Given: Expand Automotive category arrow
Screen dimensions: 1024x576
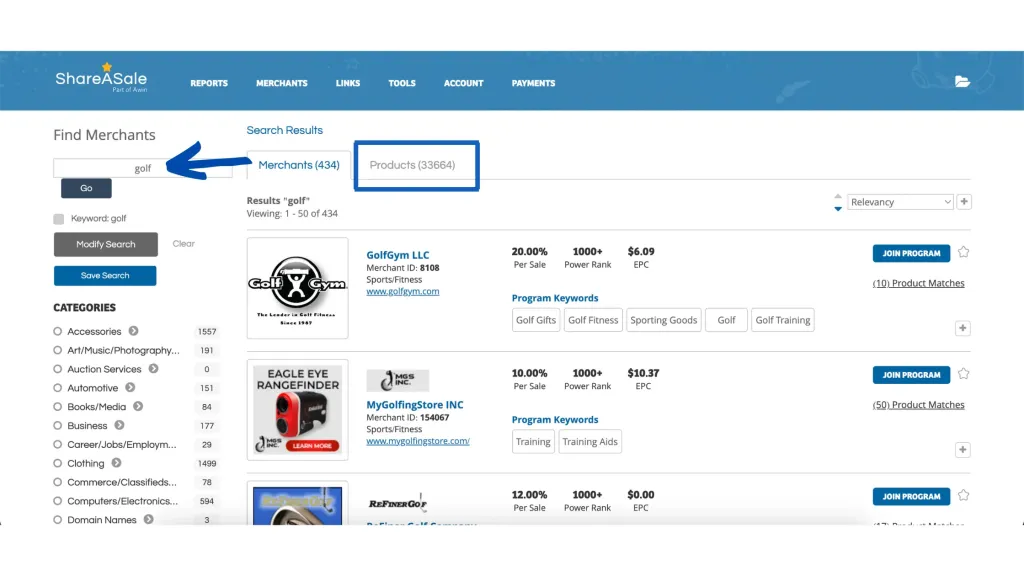Looking at the screenshot, I should [131, 388].
